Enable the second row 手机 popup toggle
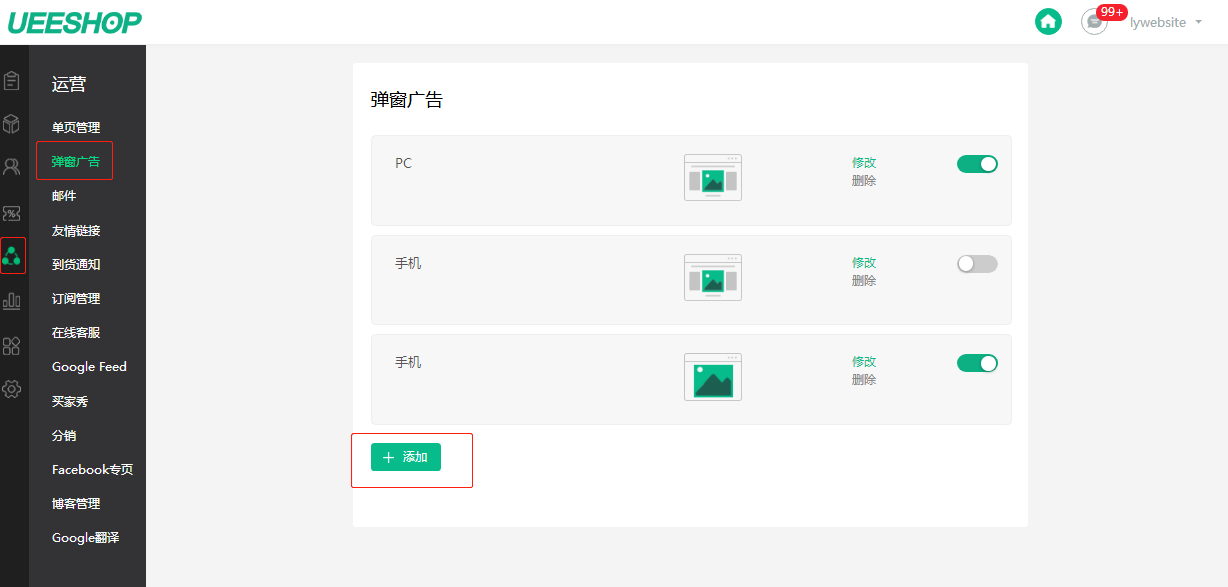The height and width of the screenshot is (587, 1228). pyautogui.click(x=977, y=264)
